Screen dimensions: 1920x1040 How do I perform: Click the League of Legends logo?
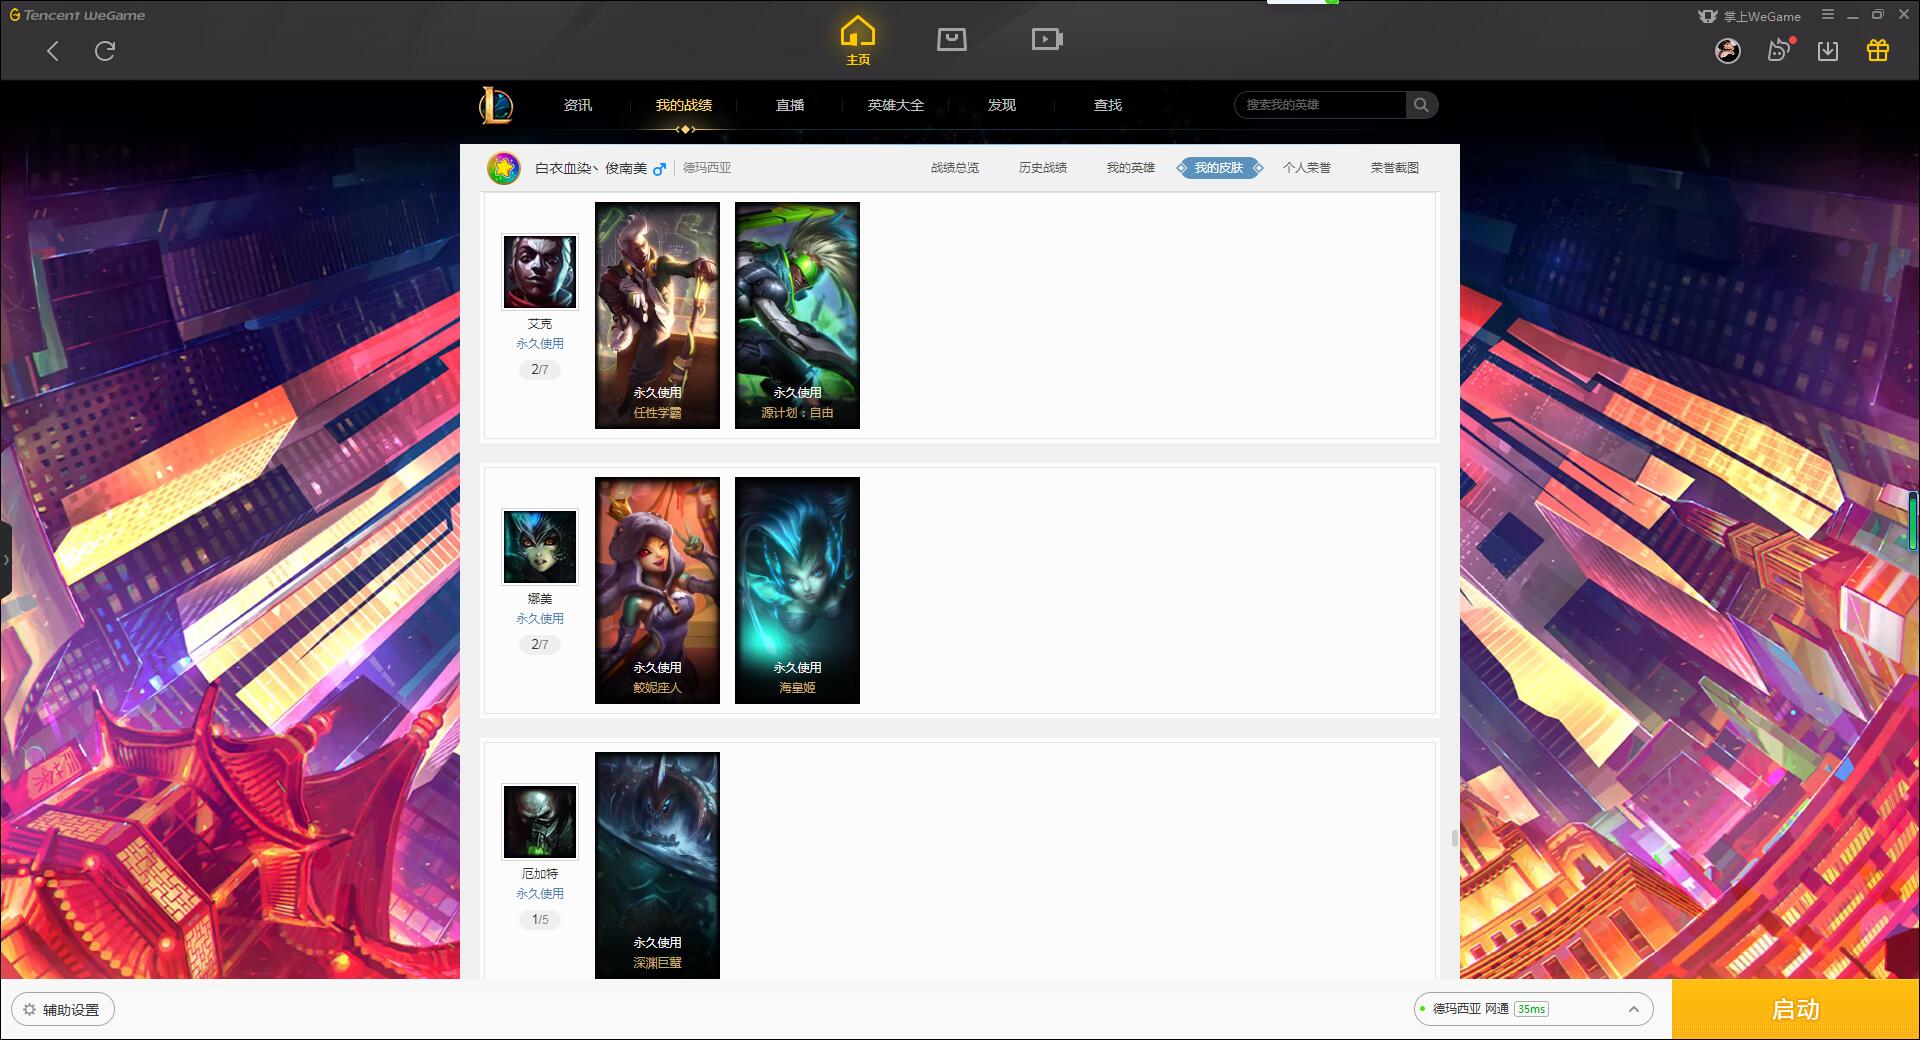tap(496, 105)
